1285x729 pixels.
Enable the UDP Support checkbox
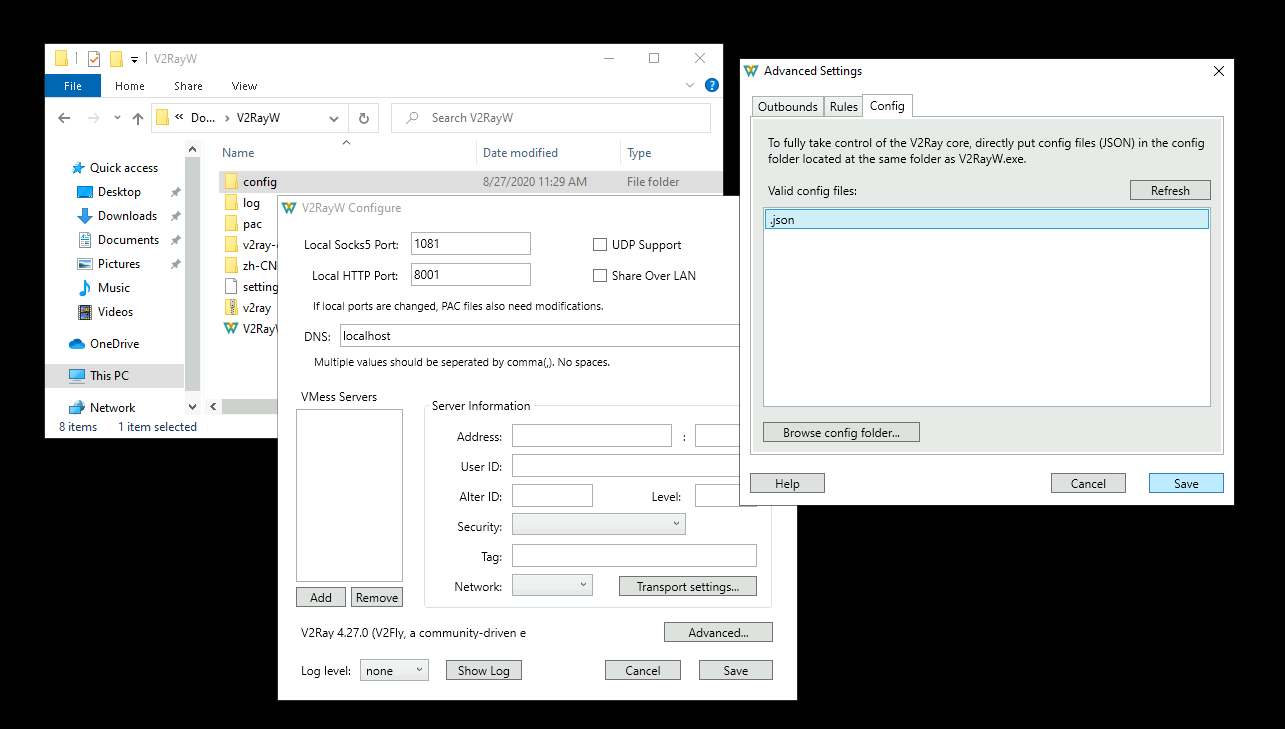pos(600,245)
